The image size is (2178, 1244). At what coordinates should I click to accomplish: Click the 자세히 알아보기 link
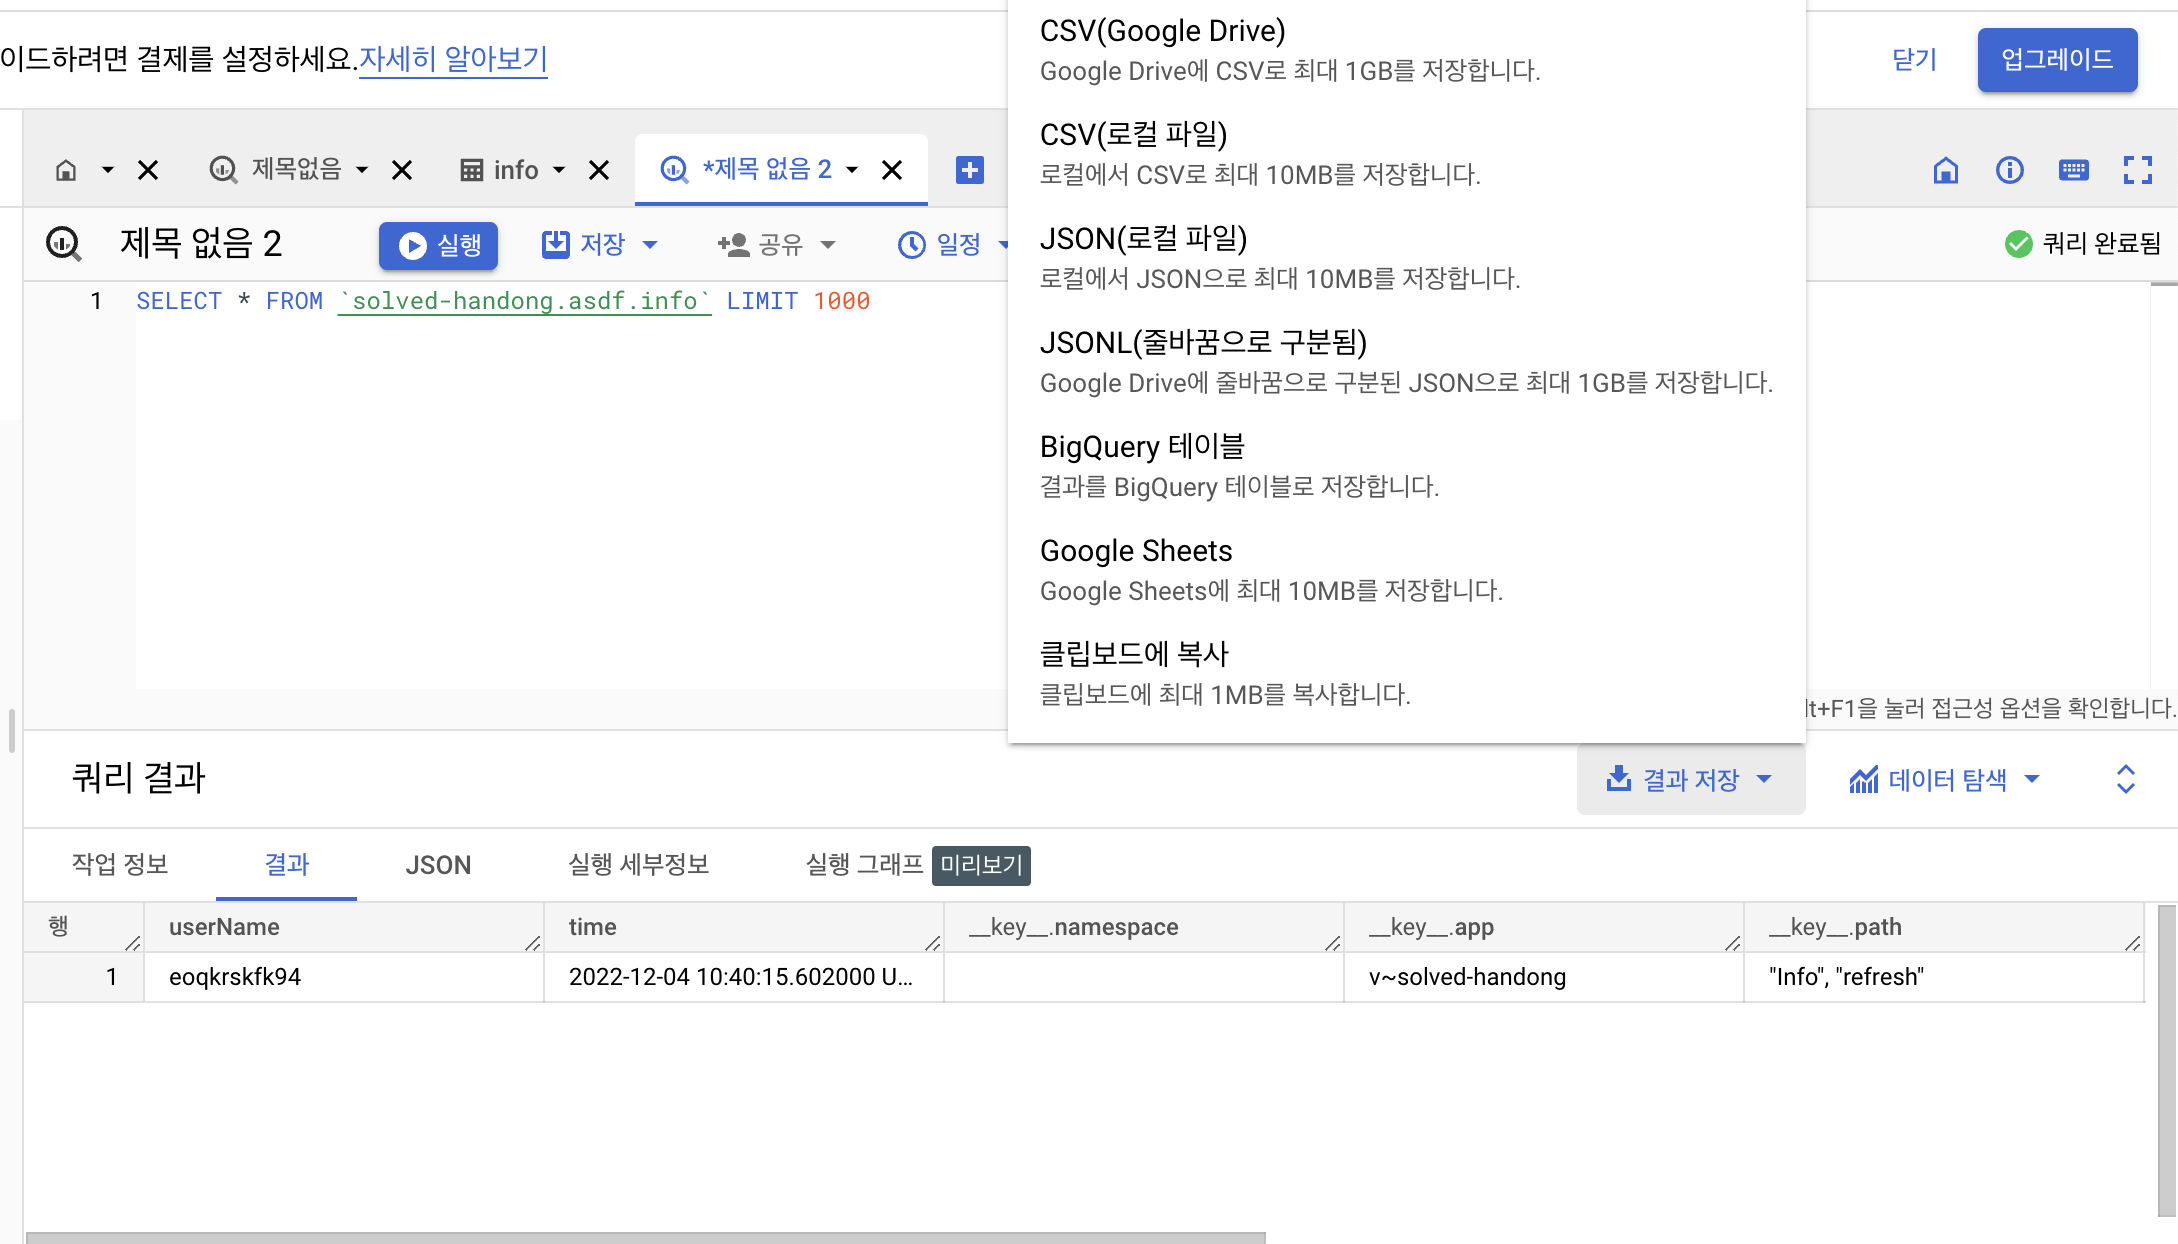click(x=453, y=59)
